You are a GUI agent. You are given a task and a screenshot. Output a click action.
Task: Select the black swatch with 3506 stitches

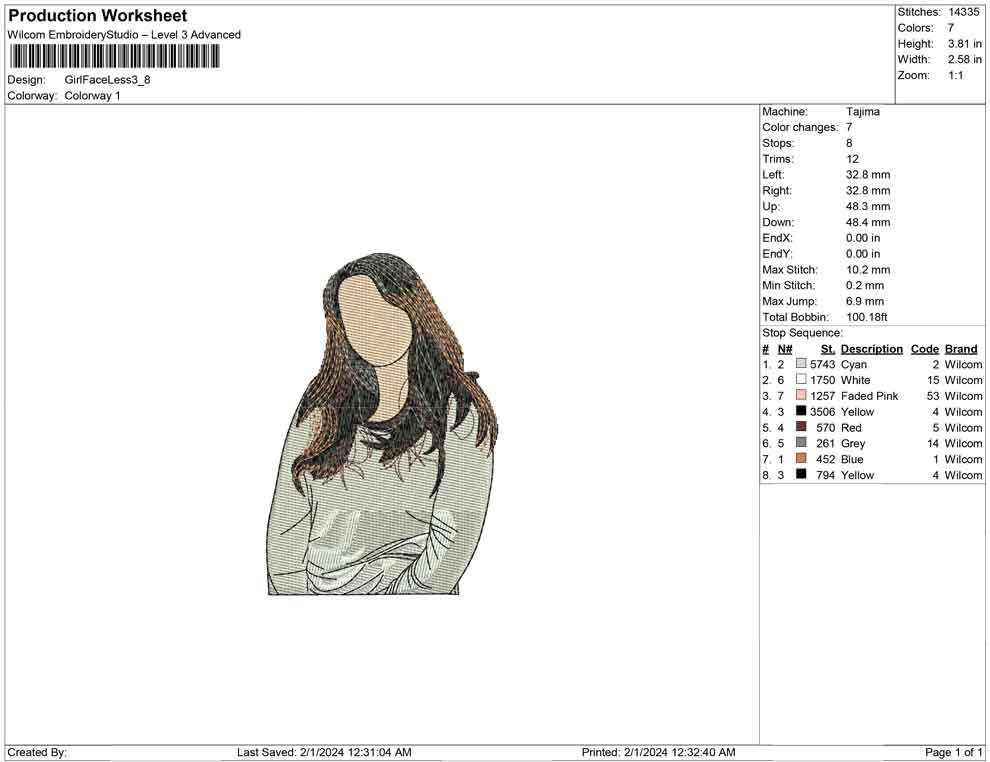point(801,412)
